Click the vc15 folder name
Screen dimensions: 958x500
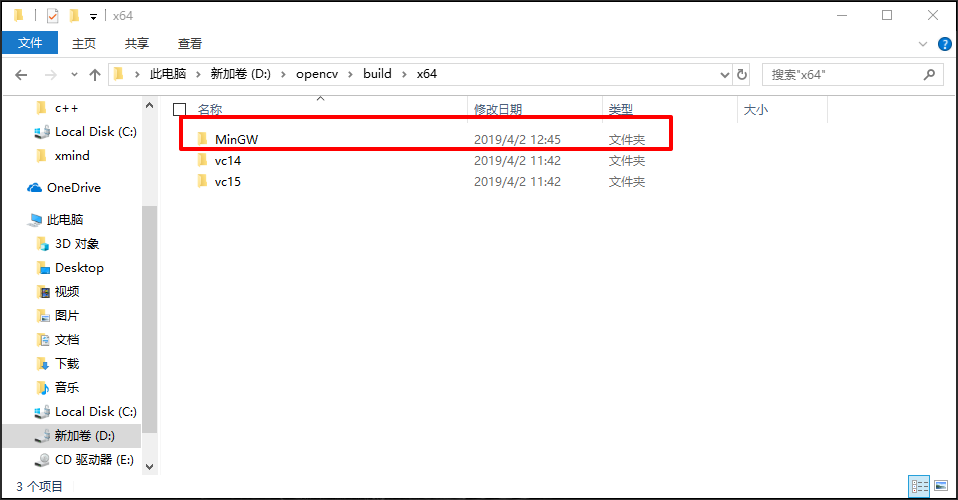click(228, 182)
